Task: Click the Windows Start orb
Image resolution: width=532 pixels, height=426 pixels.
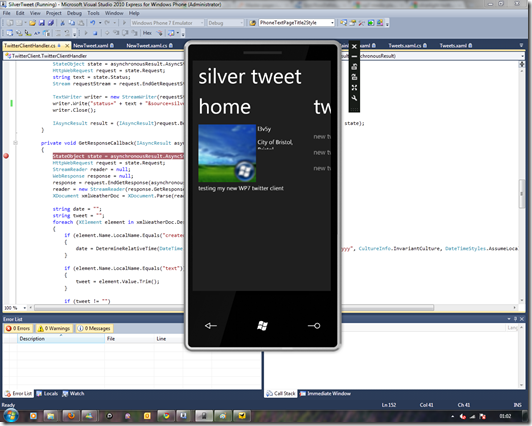Action: point(11,416)
